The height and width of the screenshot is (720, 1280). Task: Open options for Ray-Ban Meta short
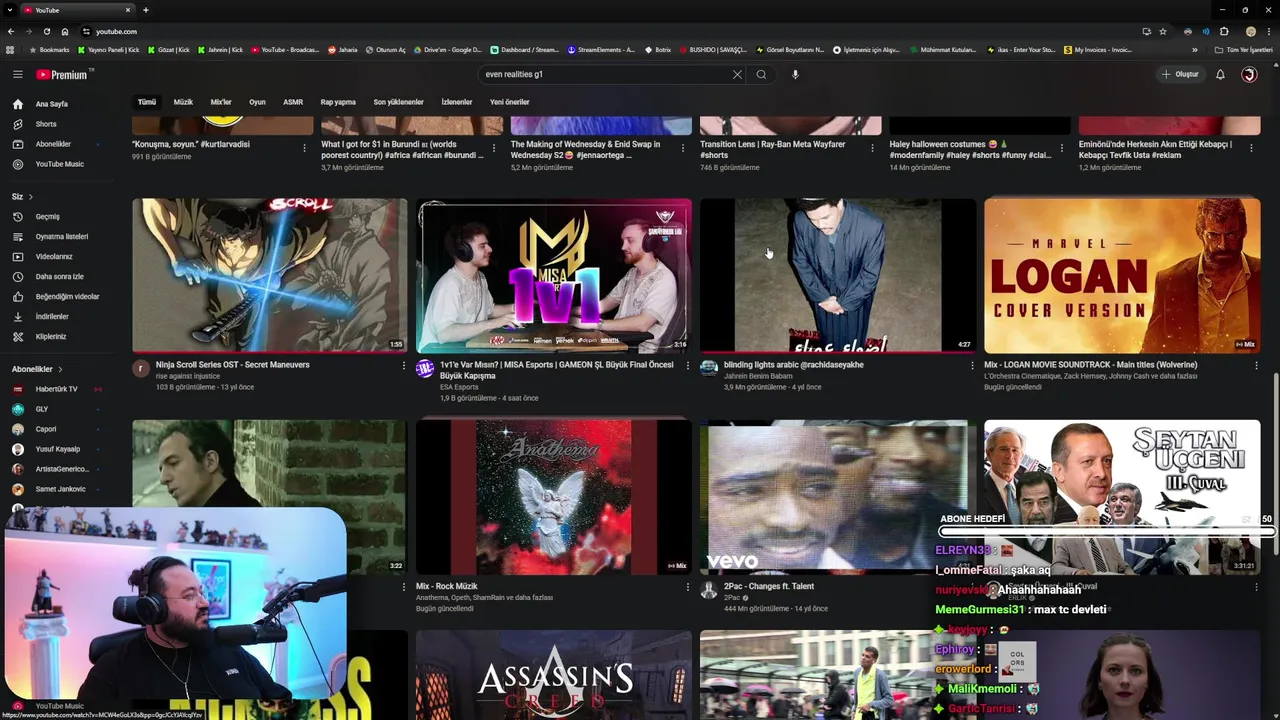[x=872, y=148]
